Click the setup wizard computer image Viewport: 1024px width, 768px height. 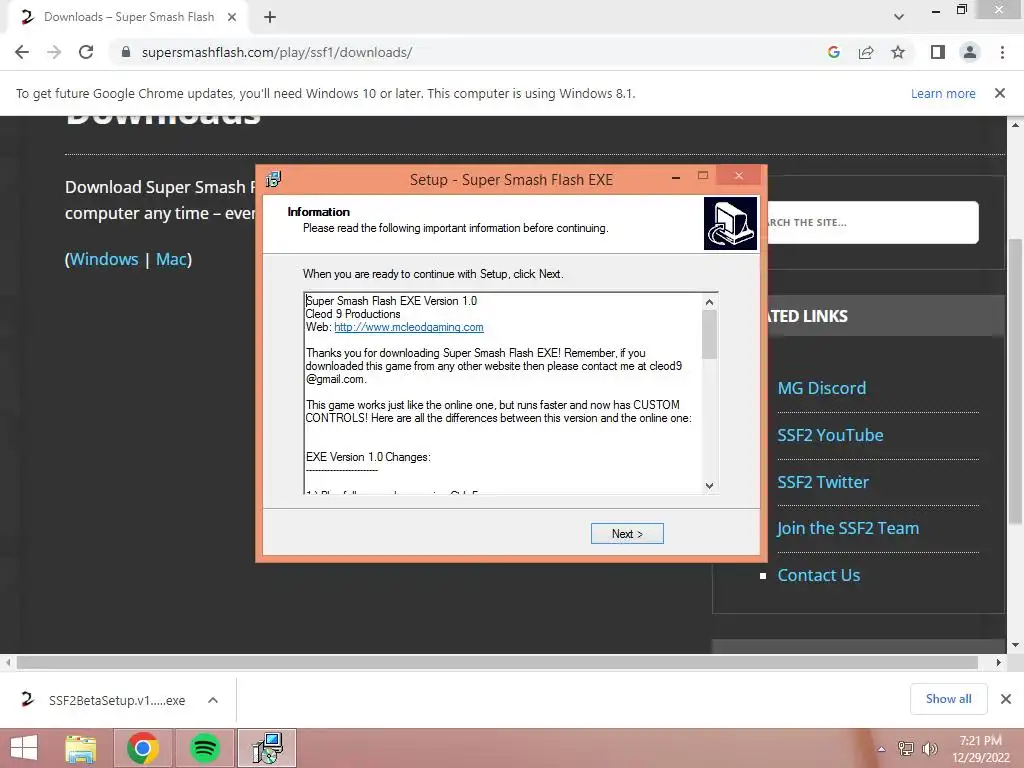[730, 223]
